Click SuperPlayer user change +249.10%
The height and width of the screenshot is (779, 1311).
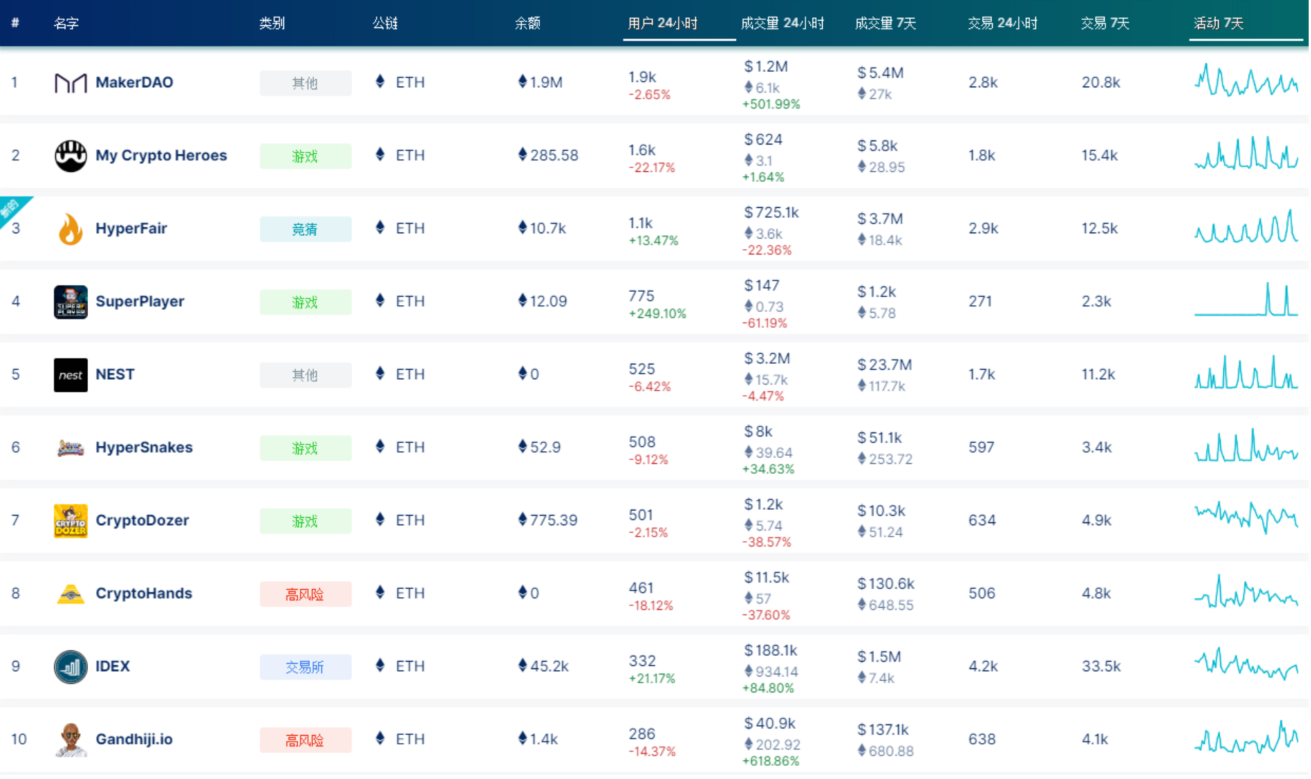[657, 314]
